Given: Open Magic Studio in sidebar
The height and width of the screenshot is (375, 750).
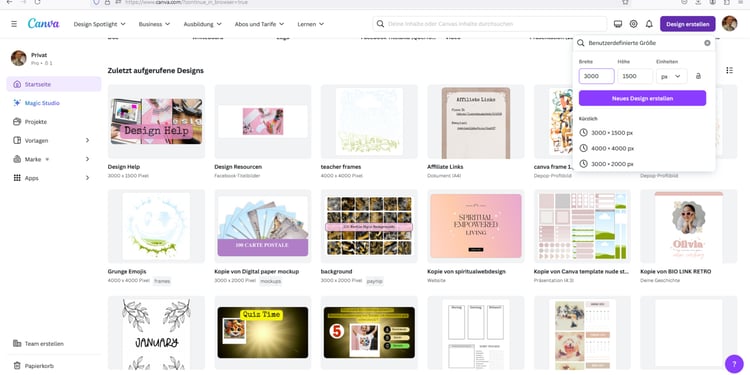Looking at the screenshot, I should (54, 103).
